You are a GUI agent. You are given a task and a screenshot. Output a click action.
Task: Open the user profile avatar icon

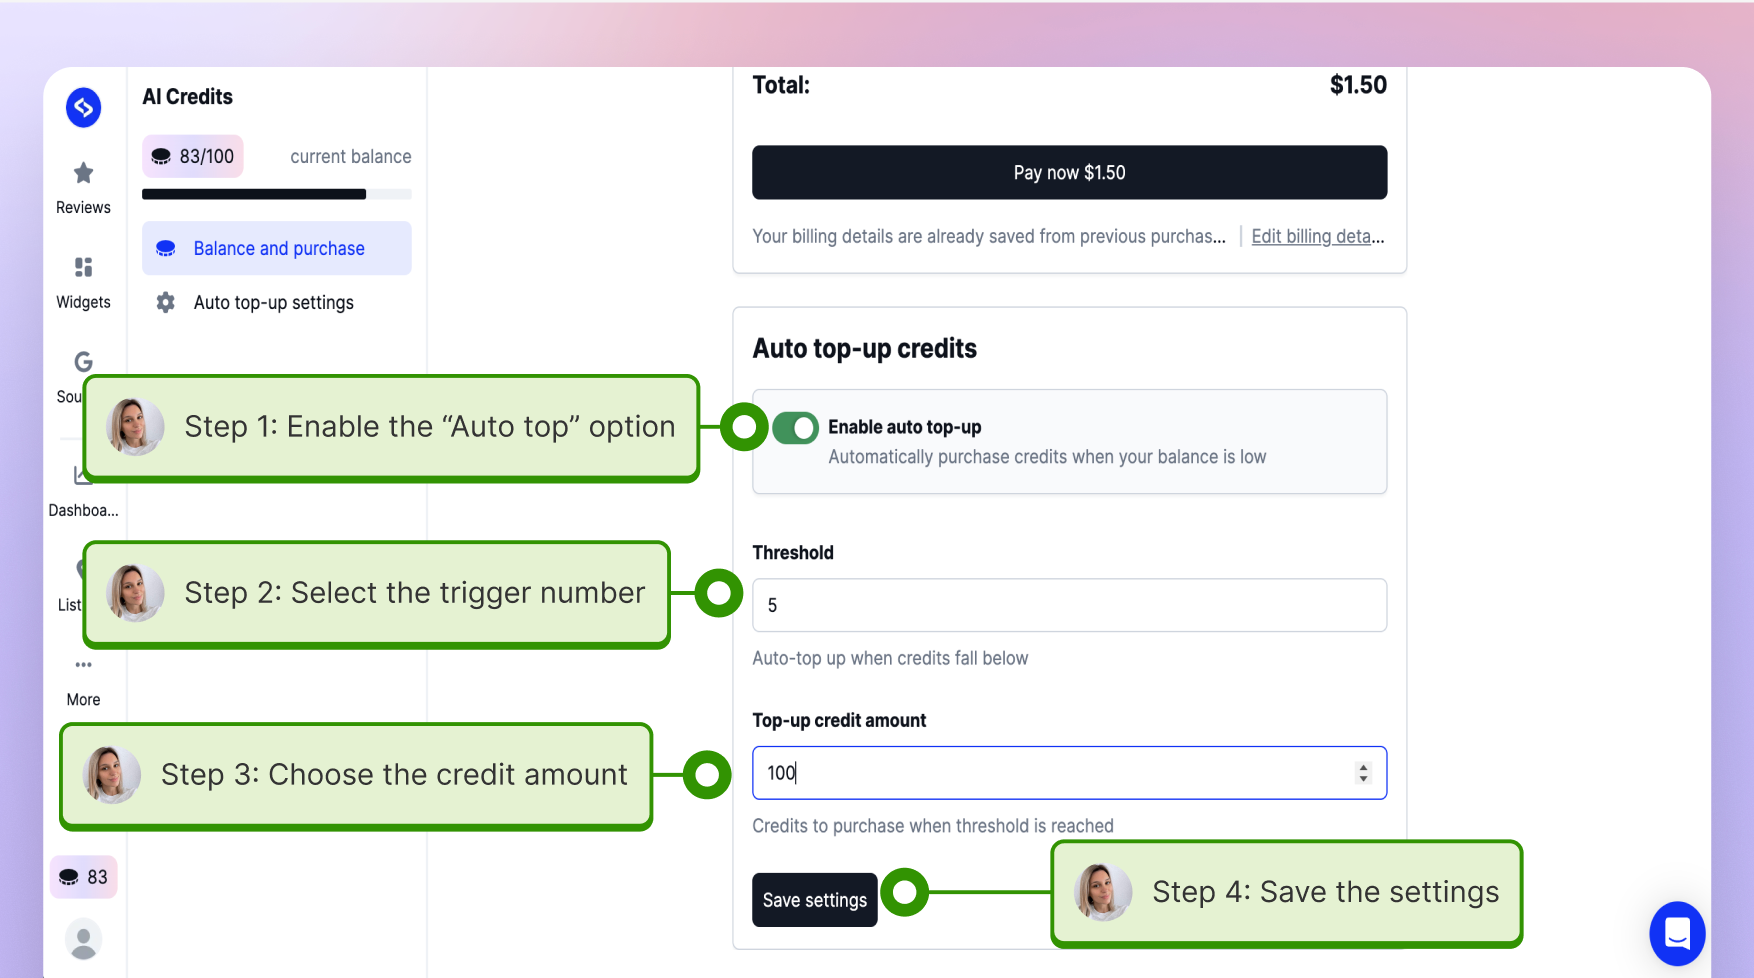tap(84, 940)
